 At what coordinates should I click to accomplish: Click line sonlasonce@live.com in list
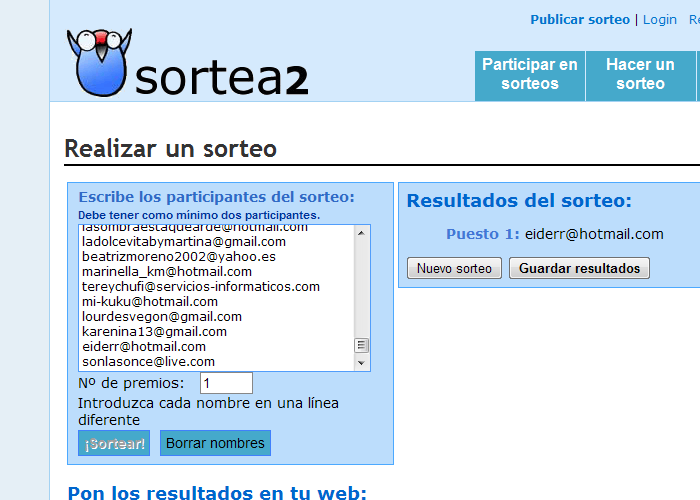point(148,362)
